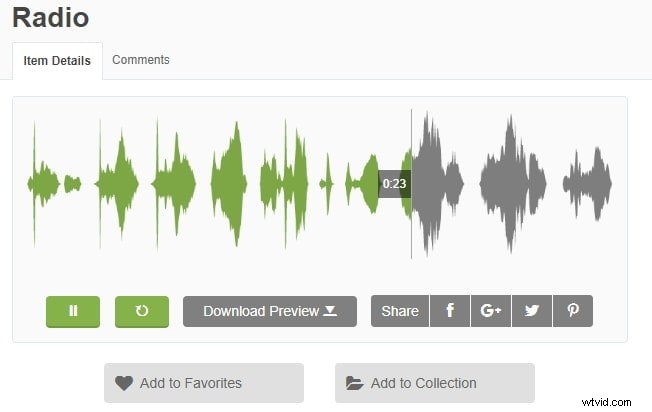
Task: Share the track on Twitter
Action: coord(532,311)
